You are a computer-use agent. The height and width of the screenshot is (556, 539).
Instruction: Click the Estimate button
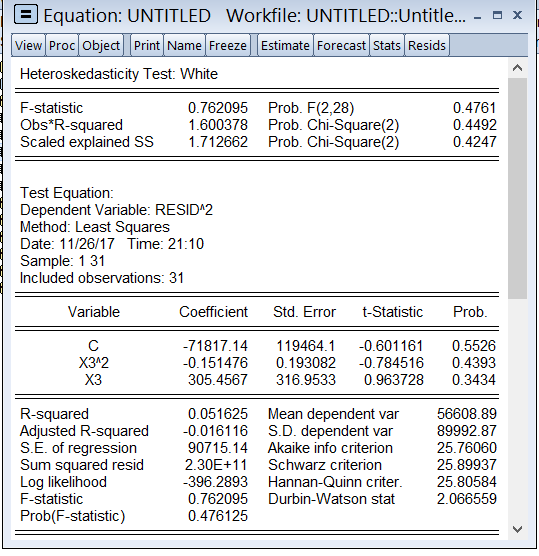point(285,45)
